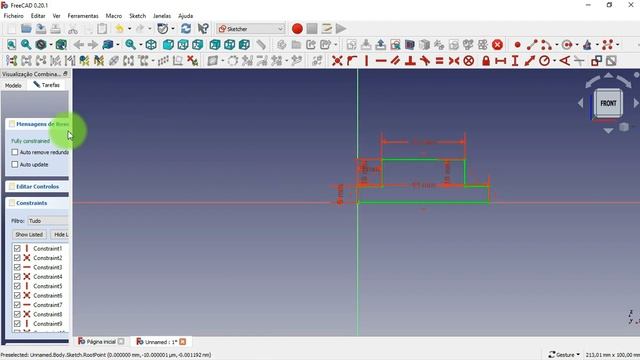This screenshot has width=640, height=360.
Task: Uncheck the Constraint3 checkbox
Action: pyautogui.click(x=17, y=267)
